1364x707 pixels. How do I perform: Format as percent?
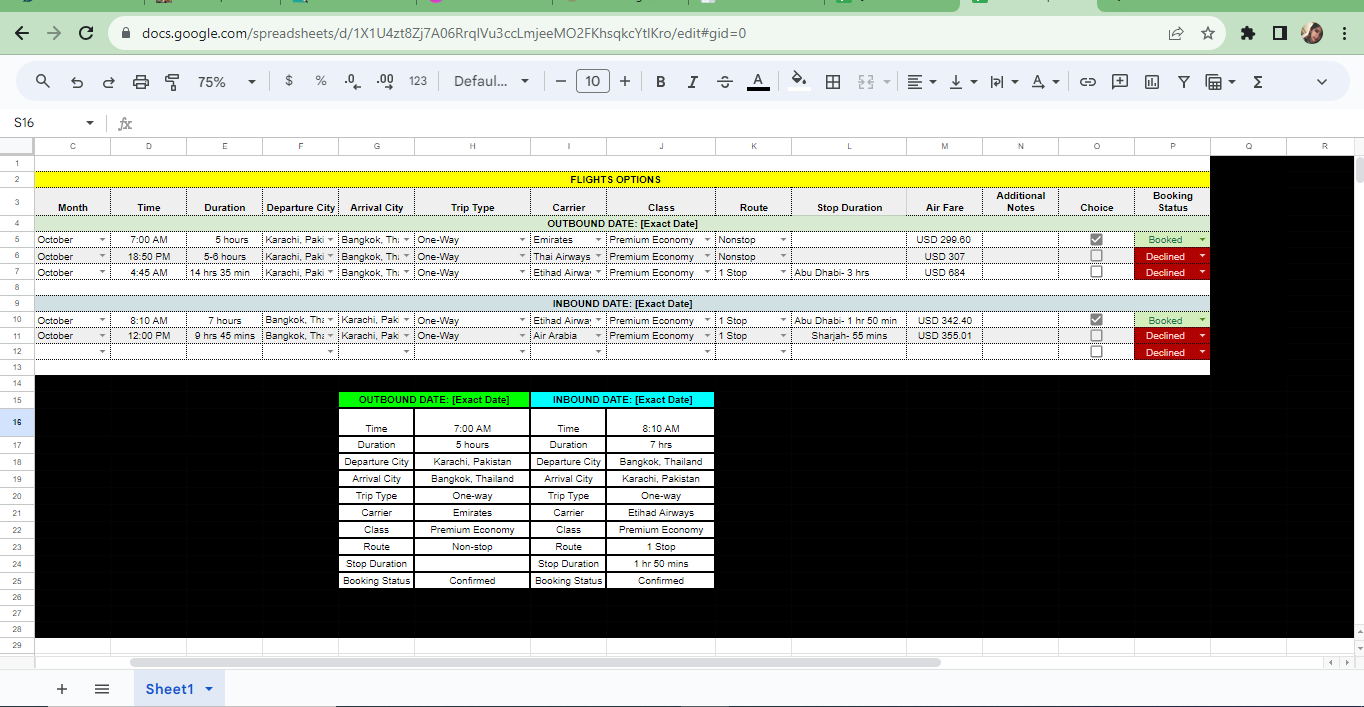click(x=321, y=81)
